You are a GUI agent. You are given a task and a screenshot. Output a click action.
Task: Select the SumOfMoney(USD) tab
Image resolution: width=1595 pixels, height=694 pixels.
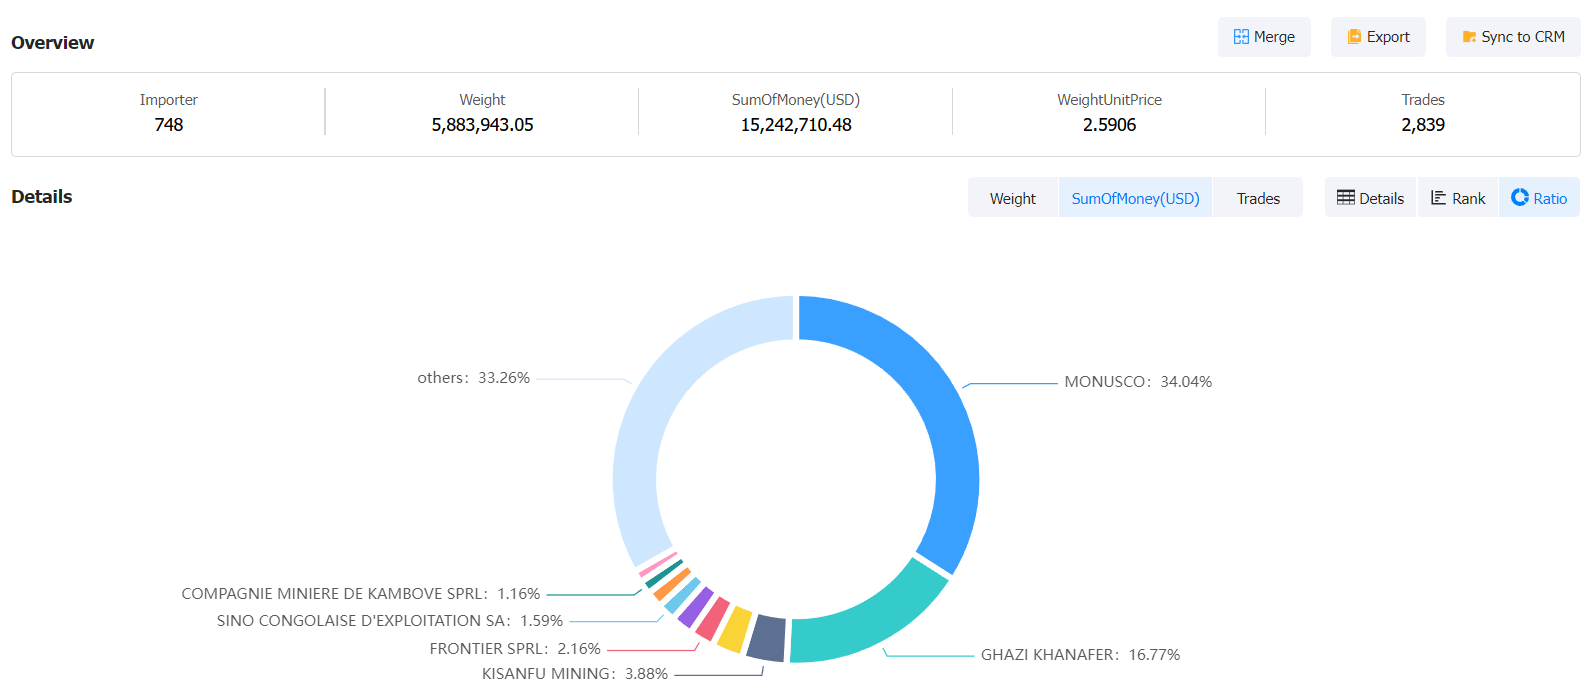tap(1135, 198)
